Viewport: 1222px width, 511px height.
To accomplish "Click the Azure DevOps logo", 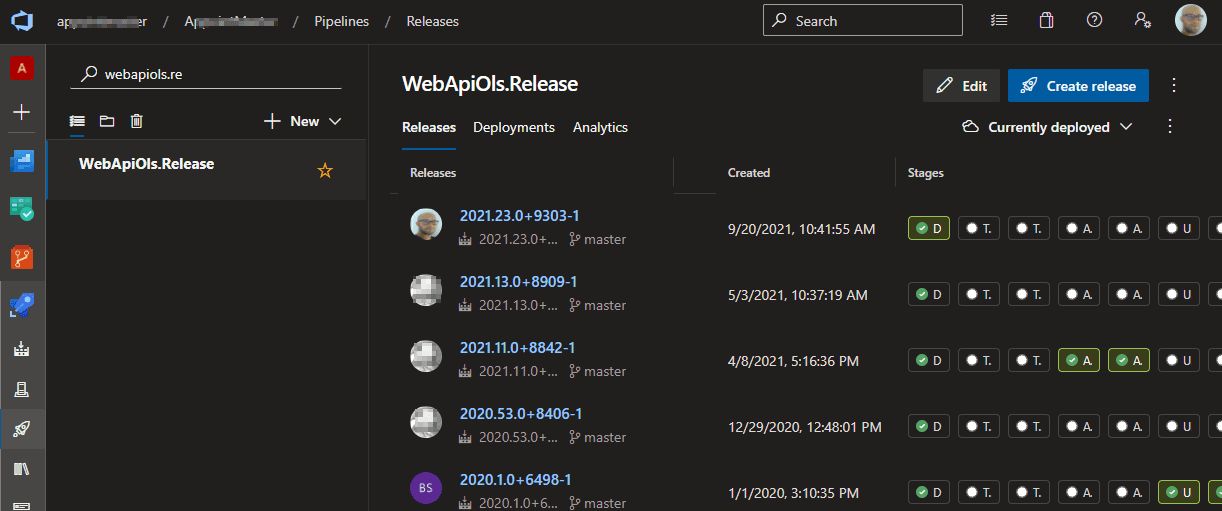I will [x=22, y=21].
